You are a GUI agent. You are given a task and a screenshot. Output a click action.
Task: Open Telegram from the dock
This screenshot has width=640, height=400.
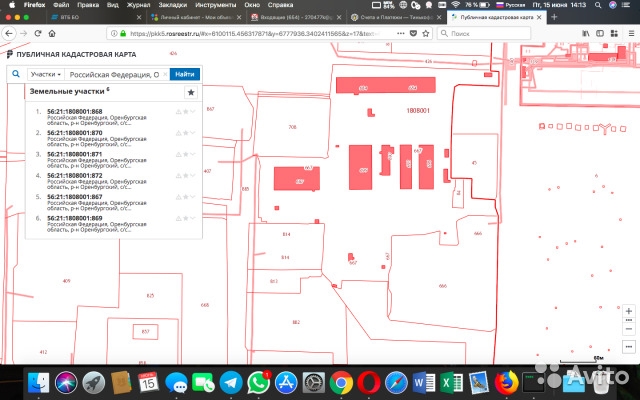pyautogui.click(x=230, y=381)
